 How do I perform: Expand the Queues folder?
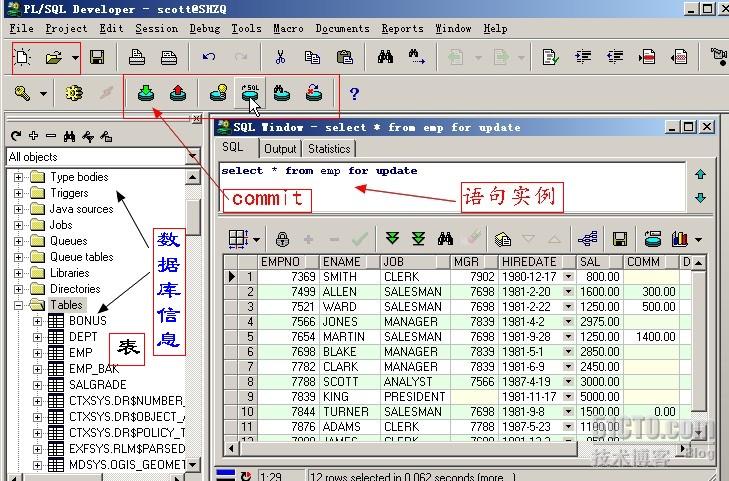pos(18,241)
